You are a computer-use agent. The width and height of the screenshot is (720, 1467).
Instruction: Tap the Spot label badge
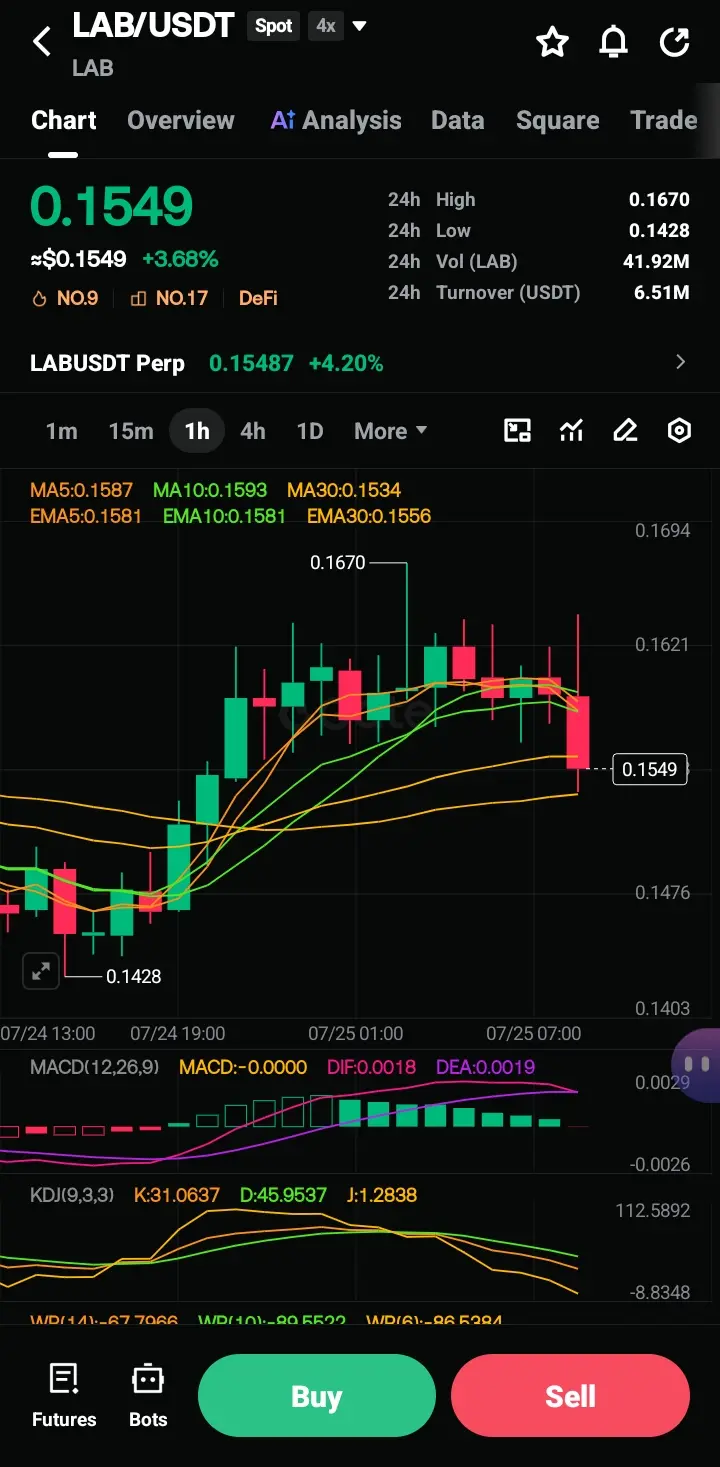click(274, 26)
